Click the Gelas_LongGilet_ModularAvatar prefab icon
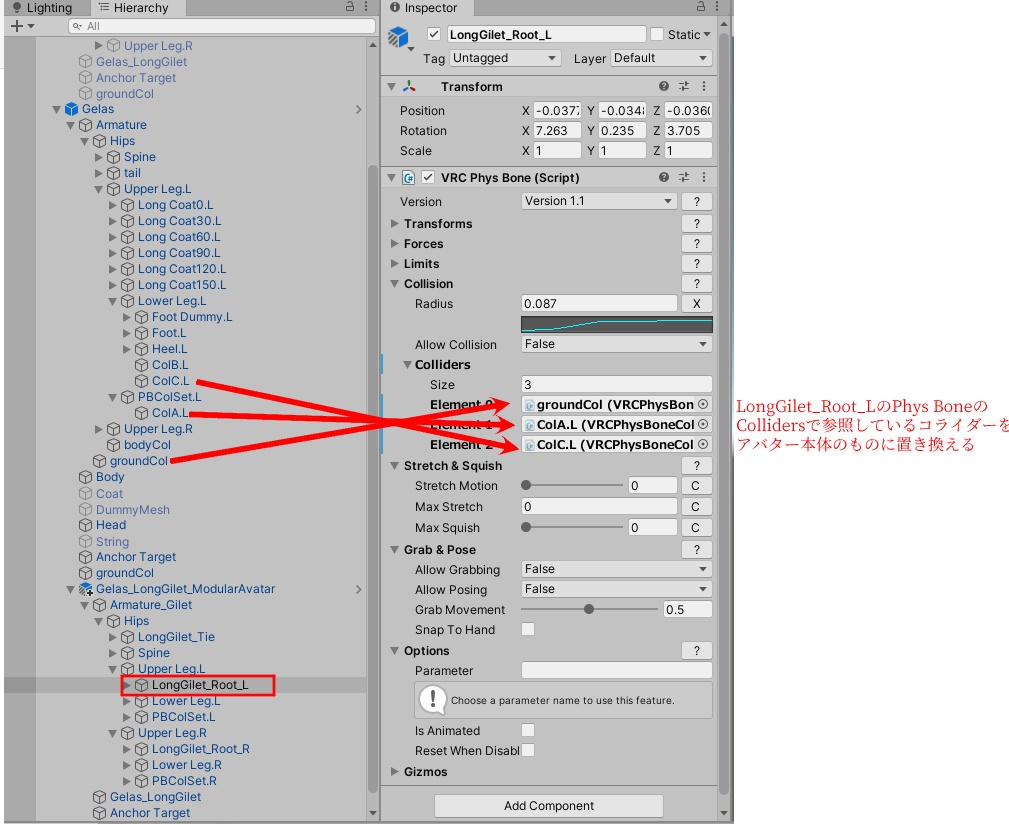Screen dimensions: 1009x824 point(86,589)
